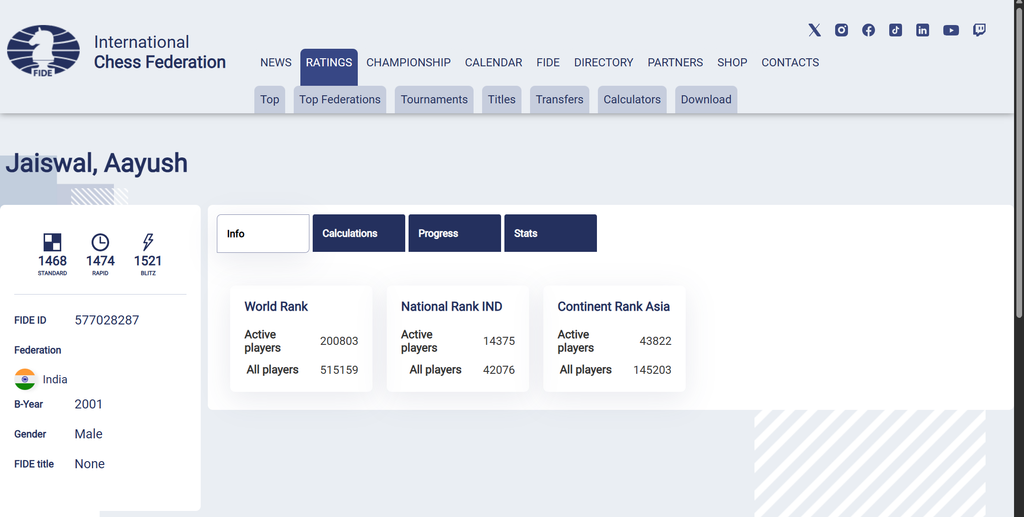Click the standard rating chessboard icon
Image resolution: width=1024 pixels, height=517 pixels.
[52, 242]
